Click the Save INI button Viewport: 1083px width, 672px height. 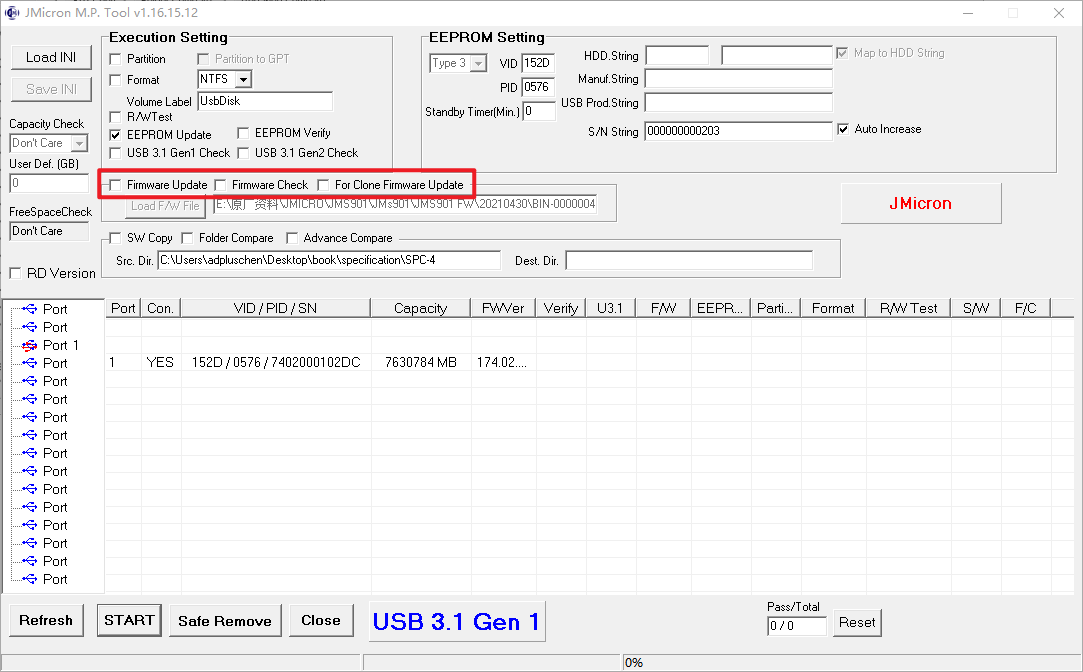(x=51, y=89)
